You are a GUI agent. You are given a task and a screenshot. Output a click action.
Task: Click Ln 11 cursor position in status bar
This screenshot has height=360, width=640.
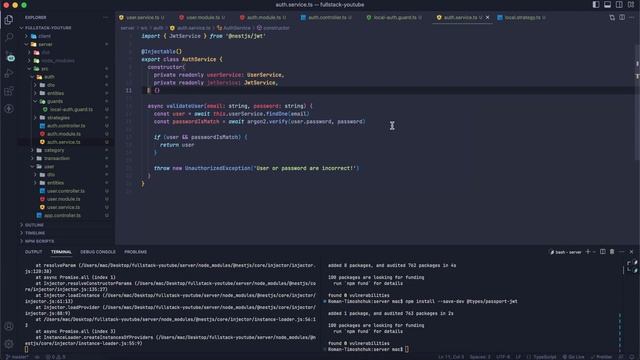[451, 357]
